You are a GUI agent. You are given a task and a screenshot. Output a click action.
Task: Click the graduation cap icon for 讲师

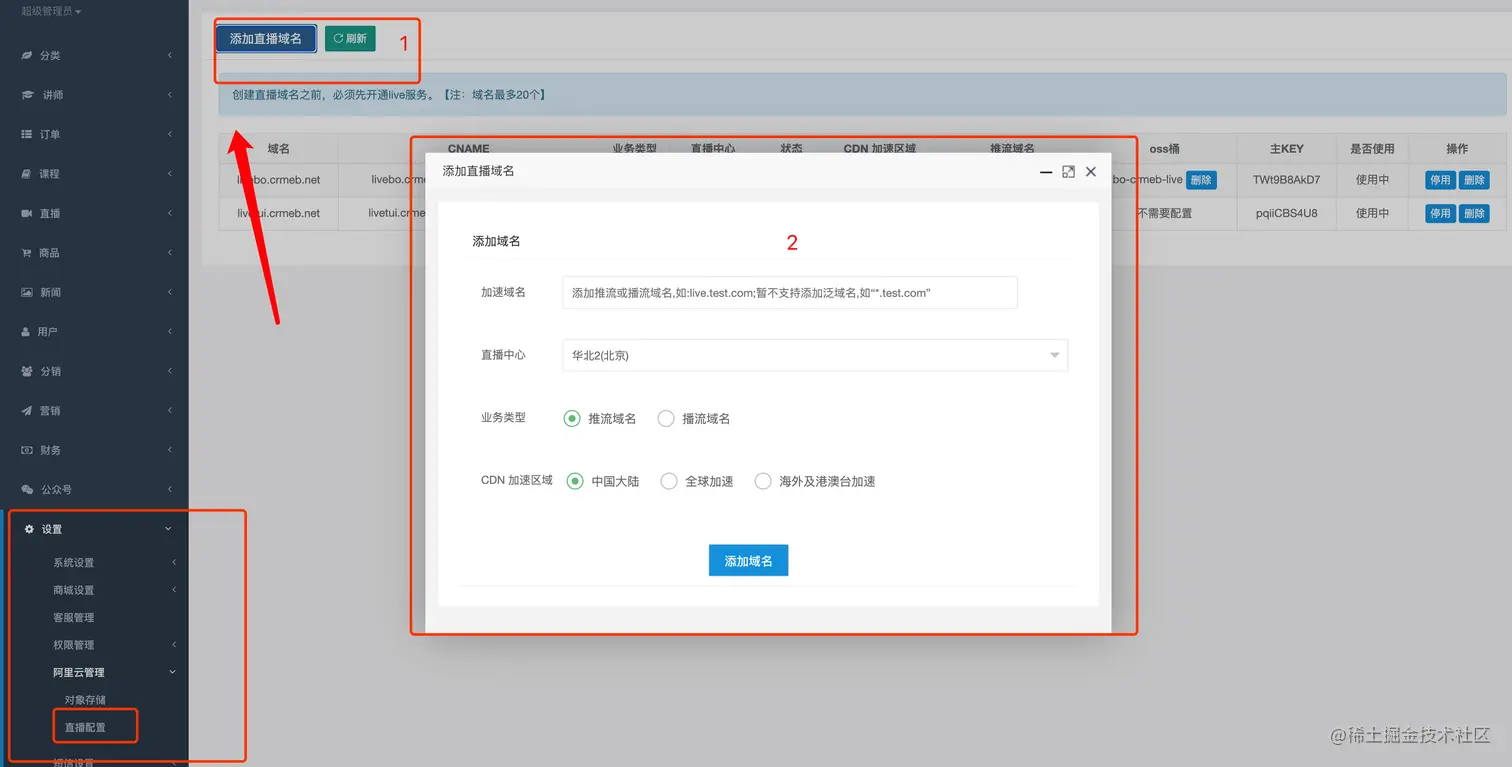pos(28,95)
